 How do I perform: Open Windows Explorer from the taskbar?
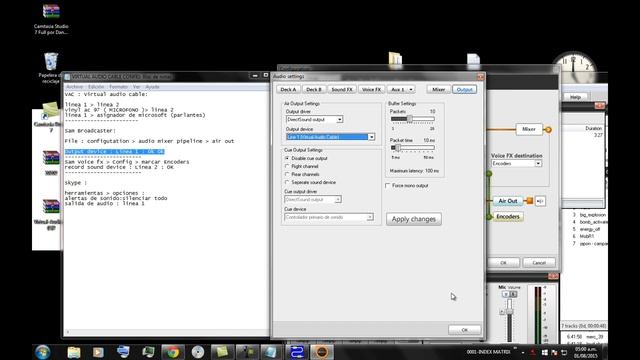pyautogui.click(x=74, y=352)
